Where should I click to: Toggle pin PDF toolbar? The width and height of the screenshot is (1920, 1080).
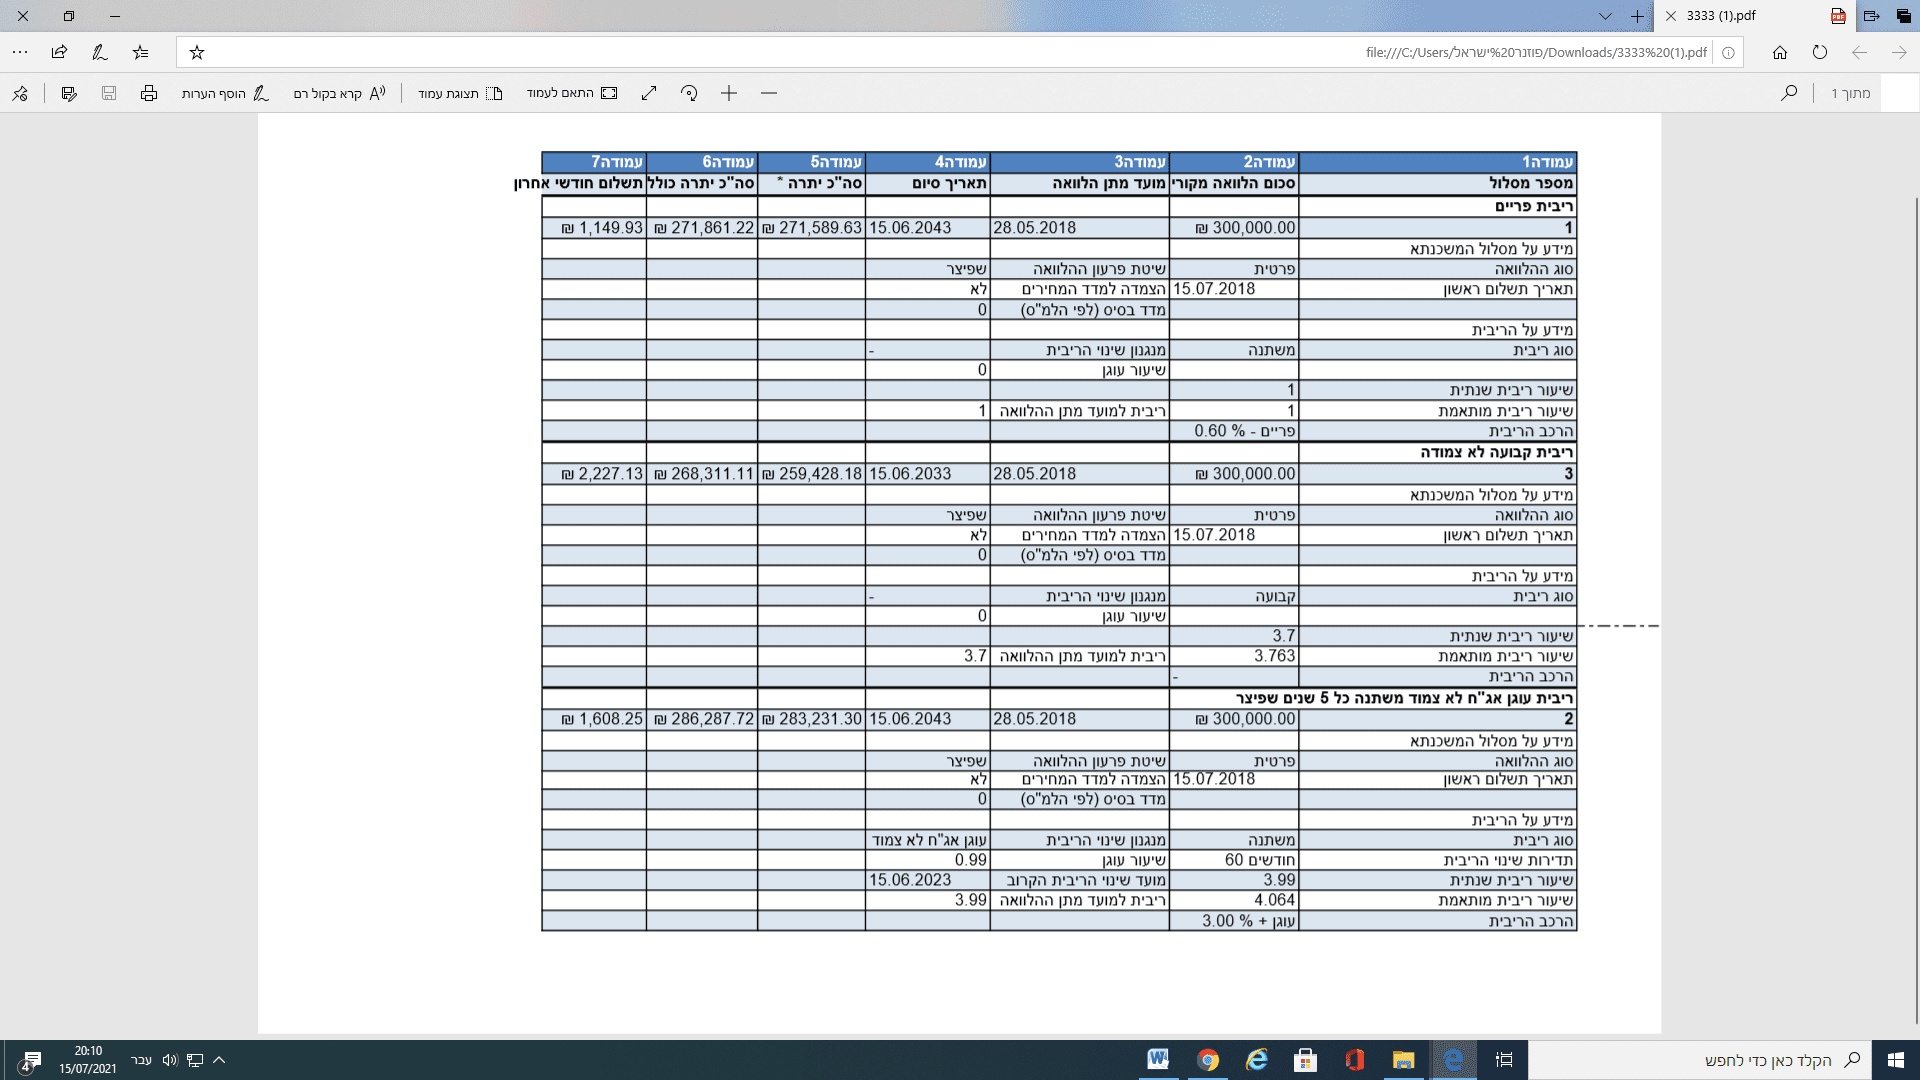20,93
